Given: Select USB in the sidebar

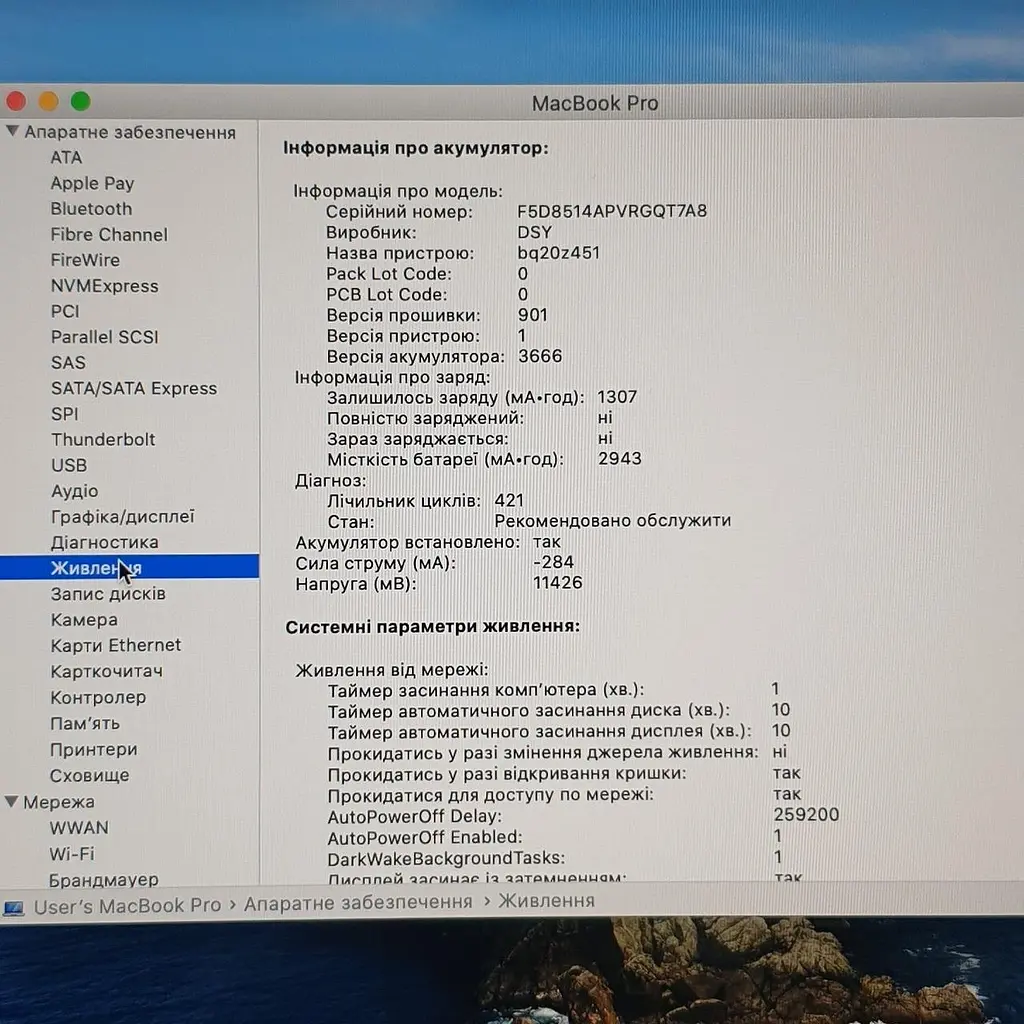Looking at the screenshot, I should (x=69, y=465).
